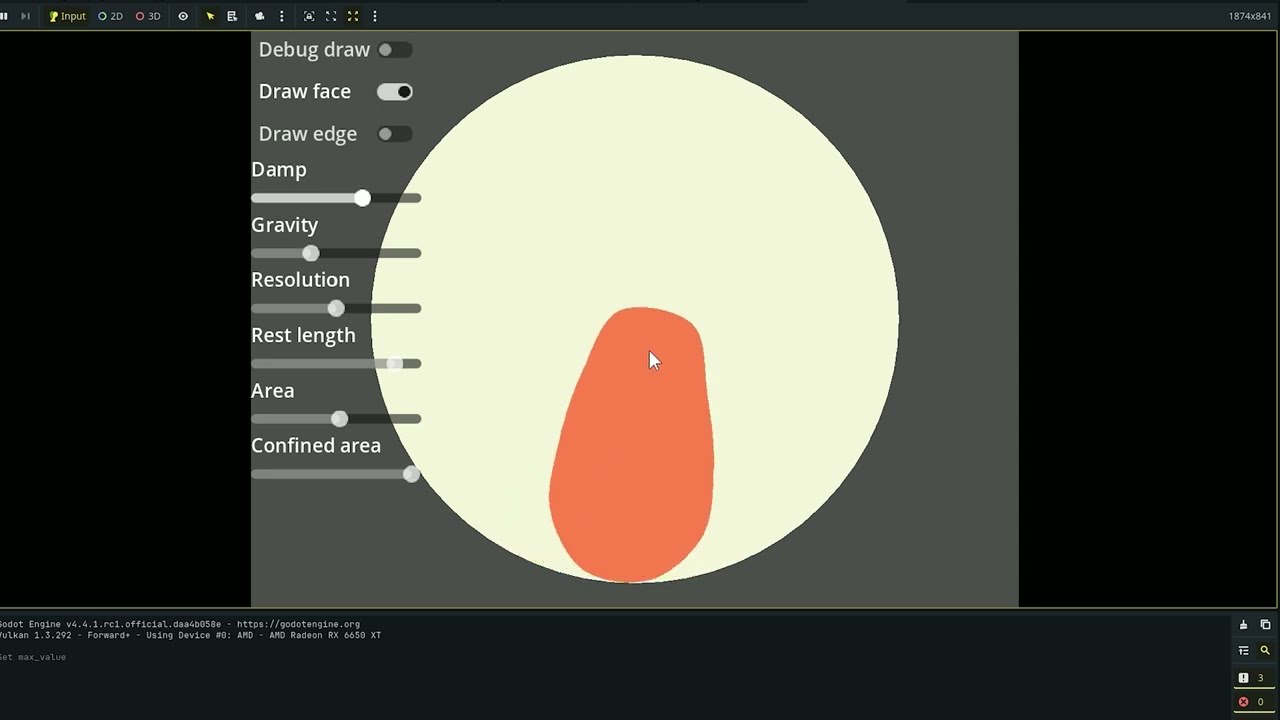Click the godotengine.org URL in output
The image size is (1280, 720).
point(298,624)
